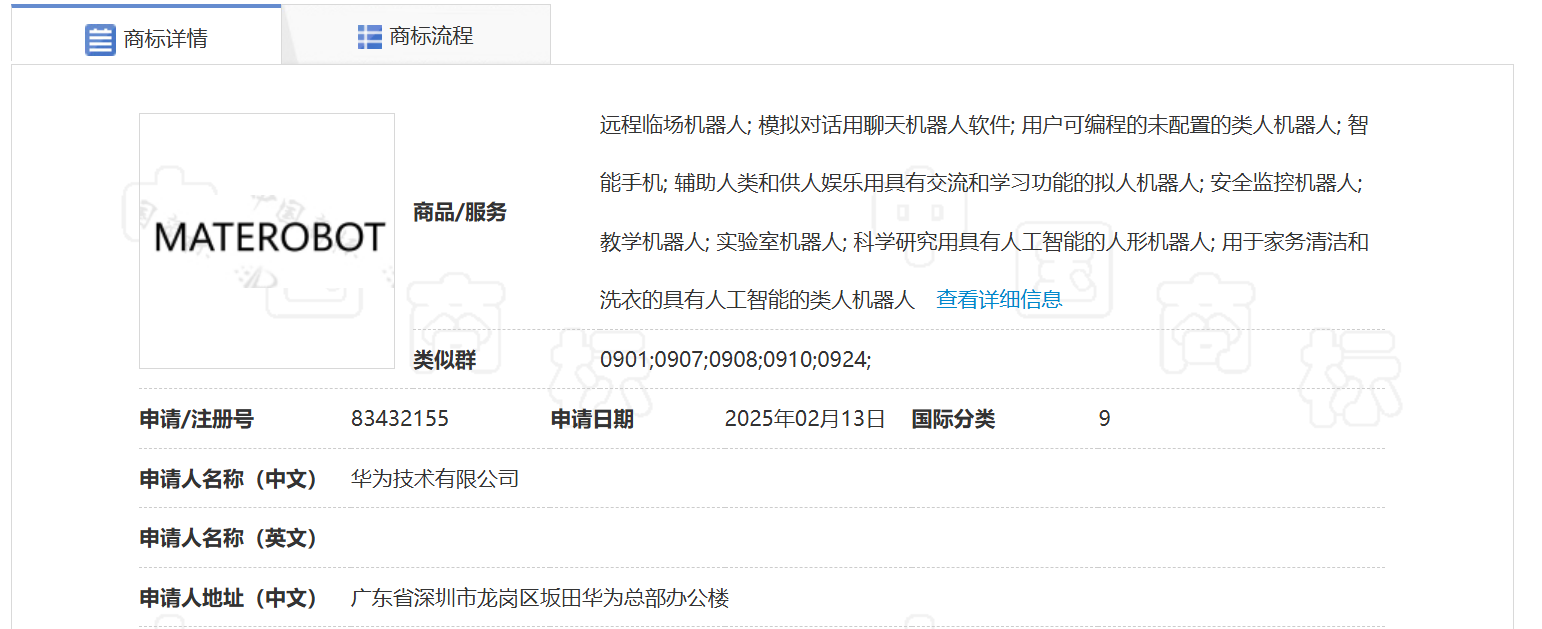The image size is (1542, 629).
Task: Open the 商标详情 tab
Action: point(147,36)
